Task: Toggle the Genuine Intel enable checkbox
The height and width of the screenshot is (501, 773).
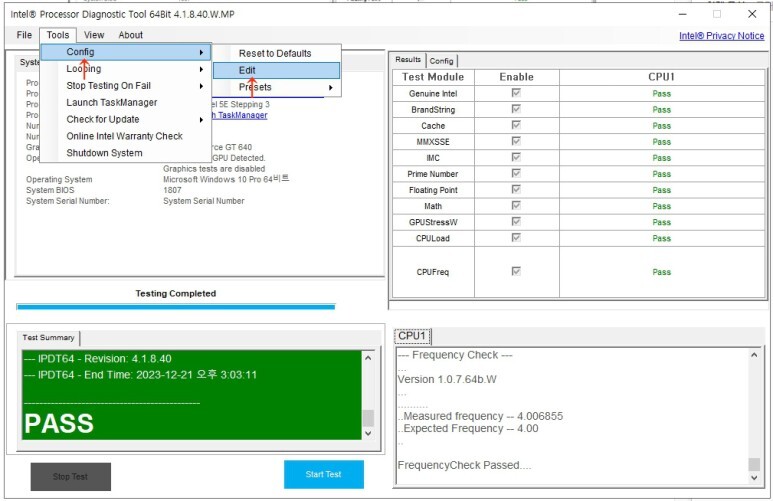Action: pos(516,93)
